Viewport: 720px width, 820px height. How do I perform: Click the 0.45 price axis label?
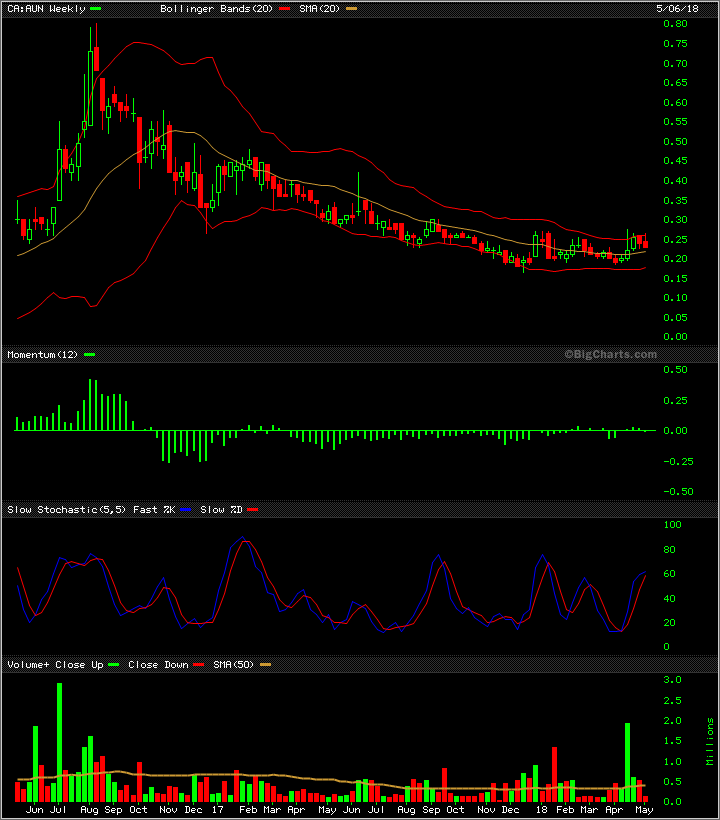pos(675,161)
